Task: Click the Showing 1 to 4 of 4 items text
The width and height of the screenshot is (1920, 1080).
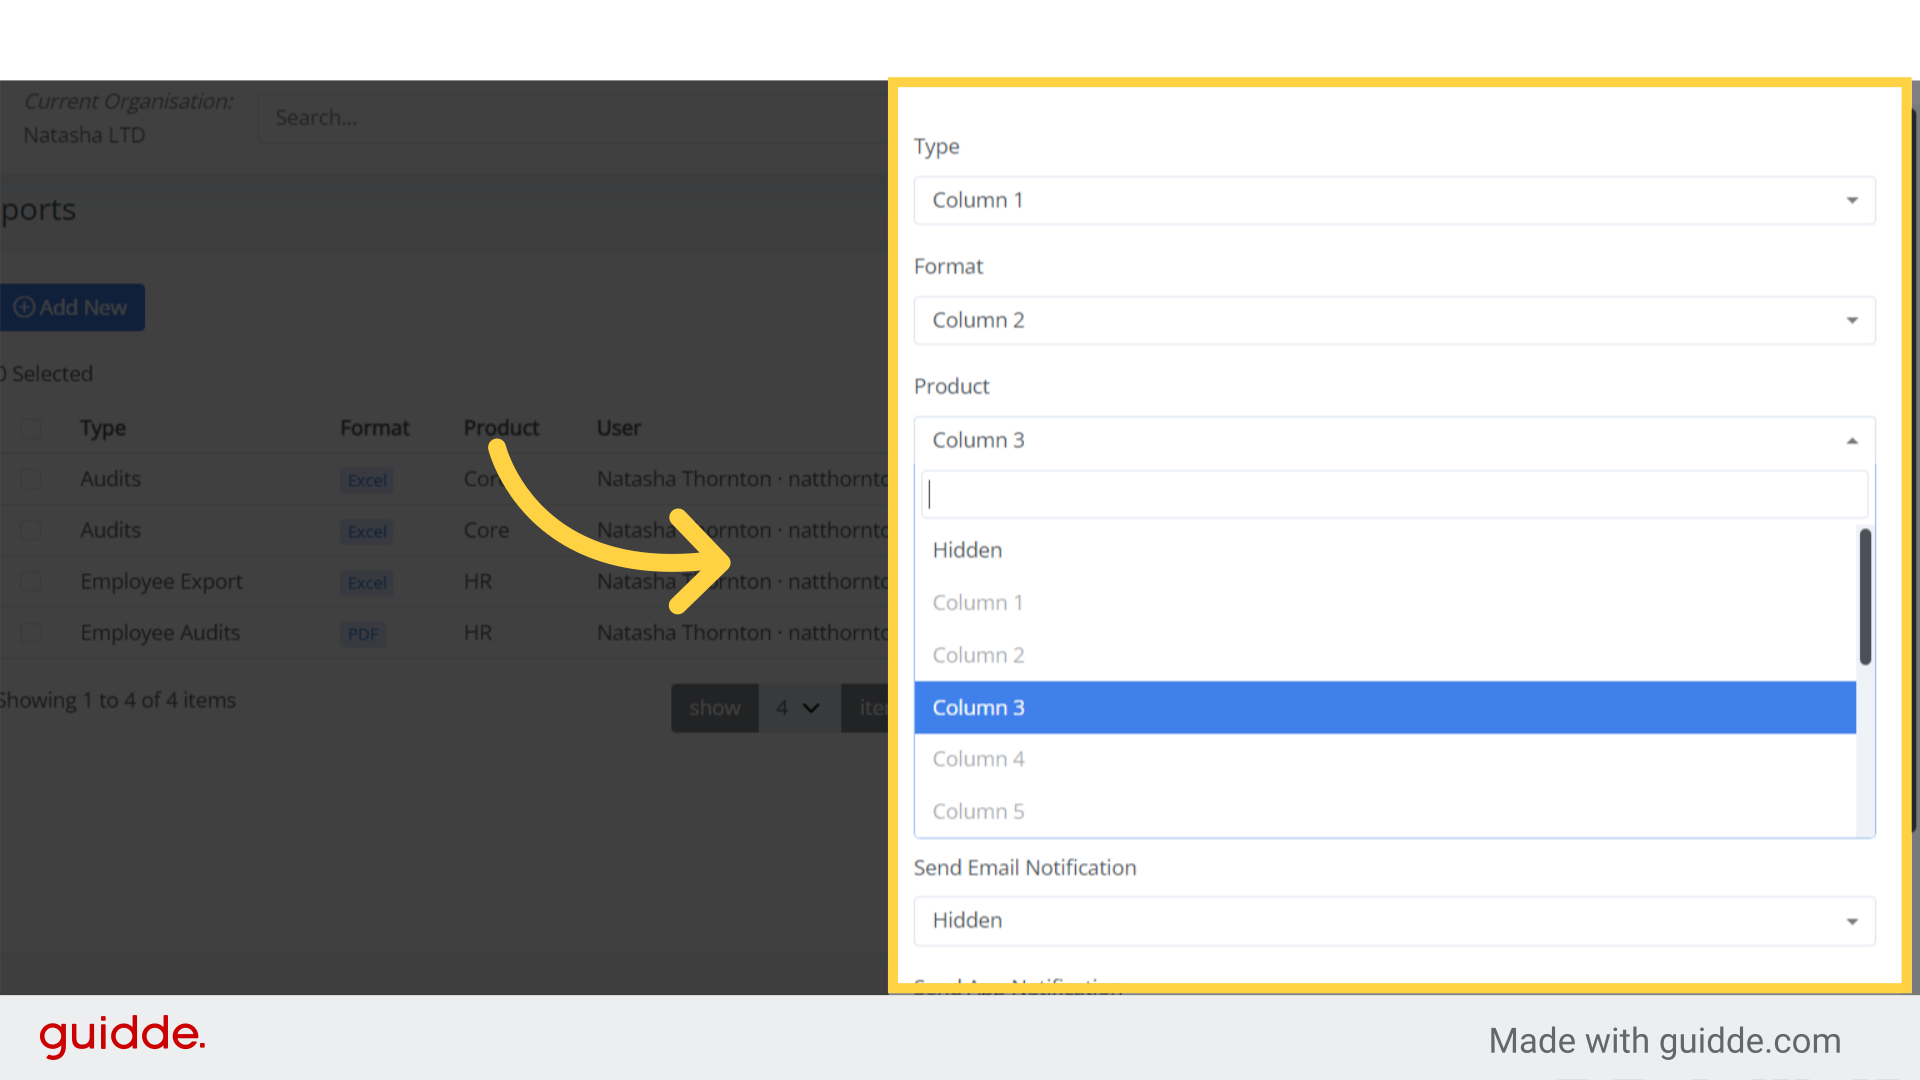Action: point(117,700)
